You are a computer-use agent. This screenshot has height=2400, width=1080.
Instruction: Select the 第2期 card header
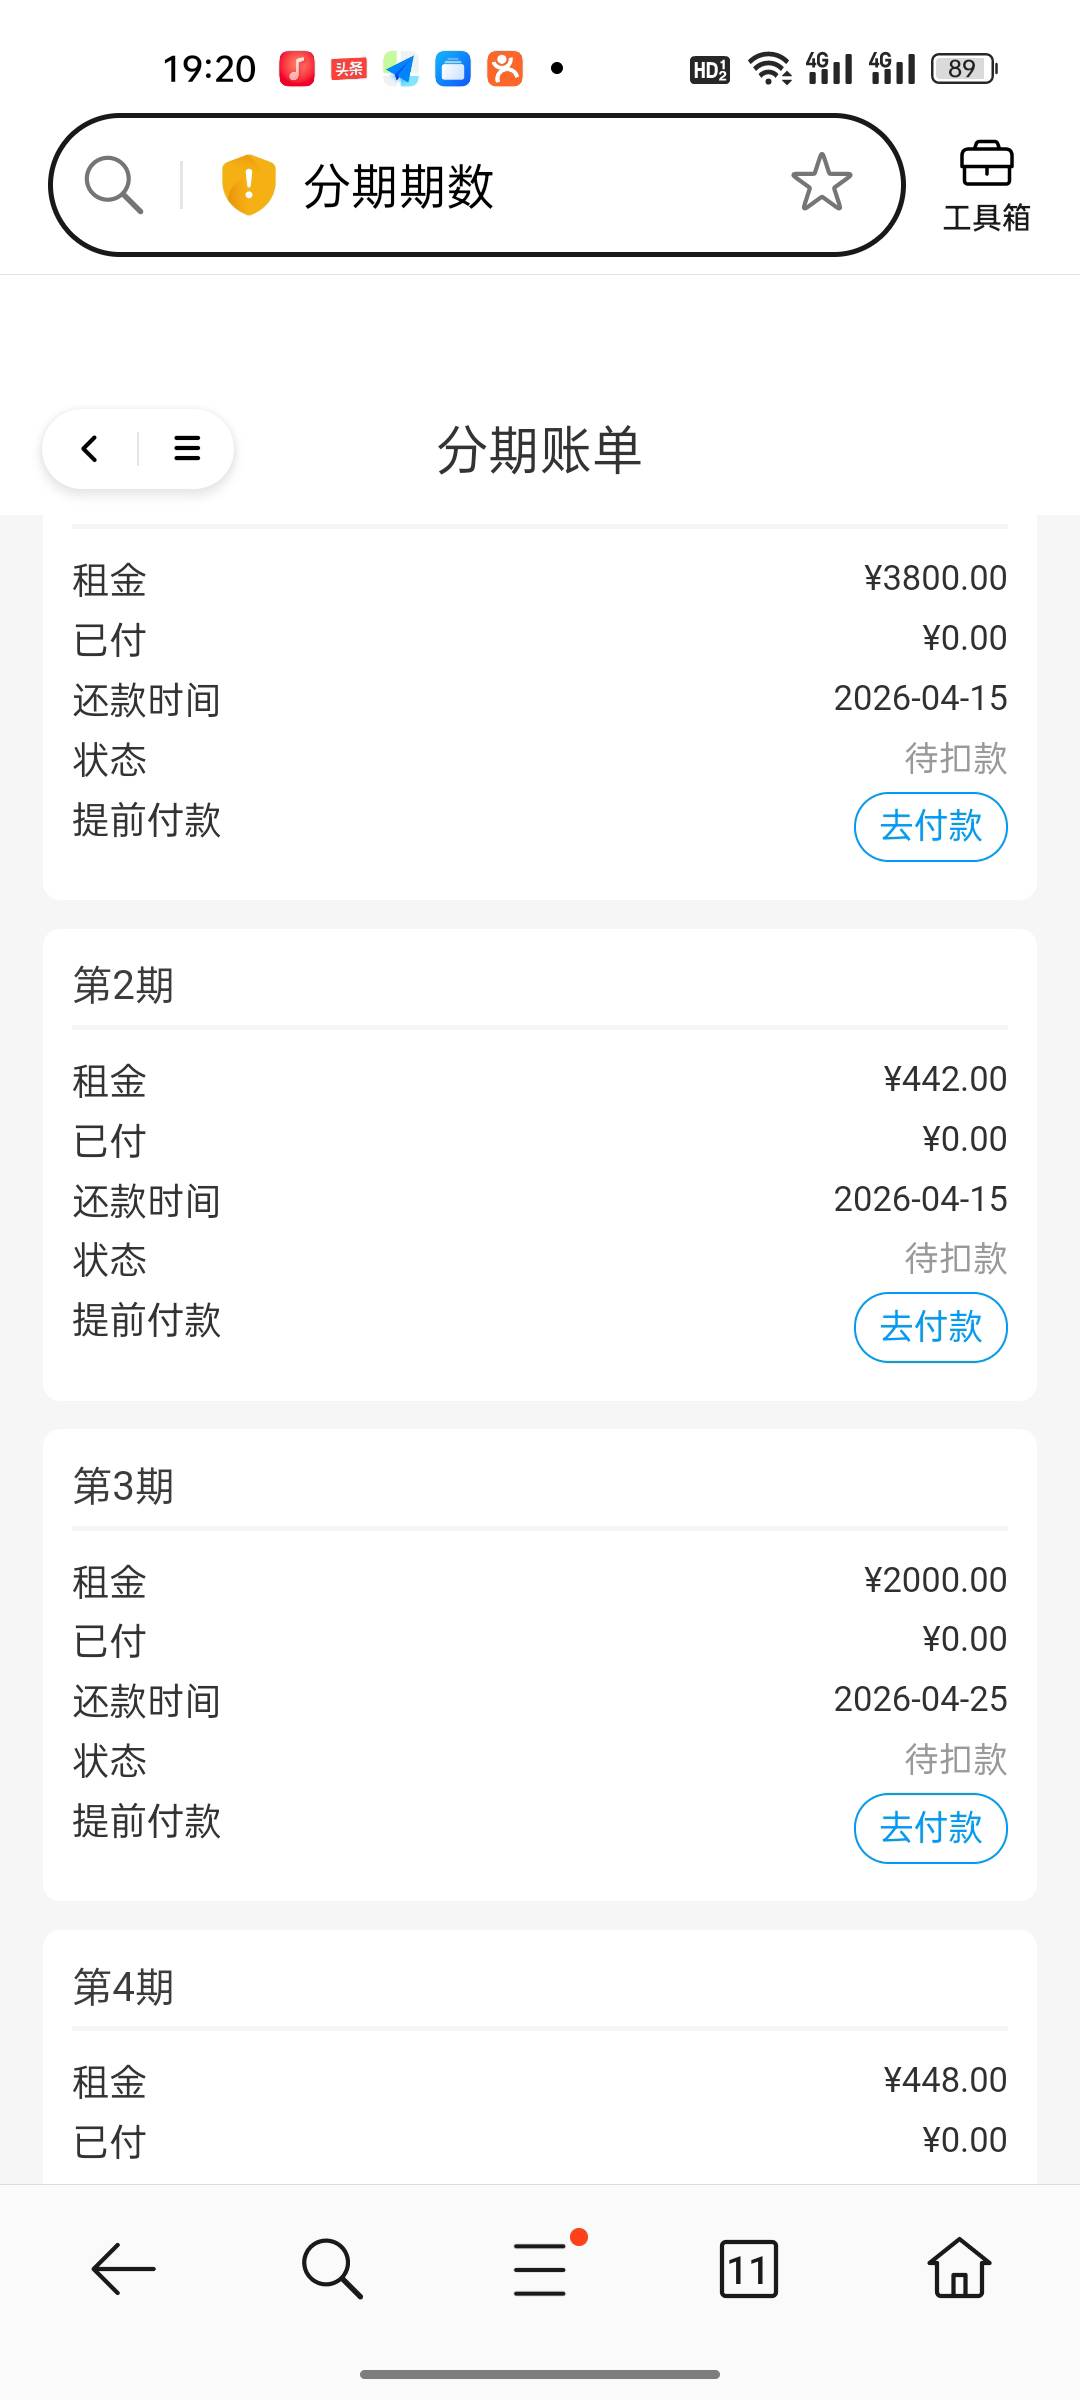[124, 986]
